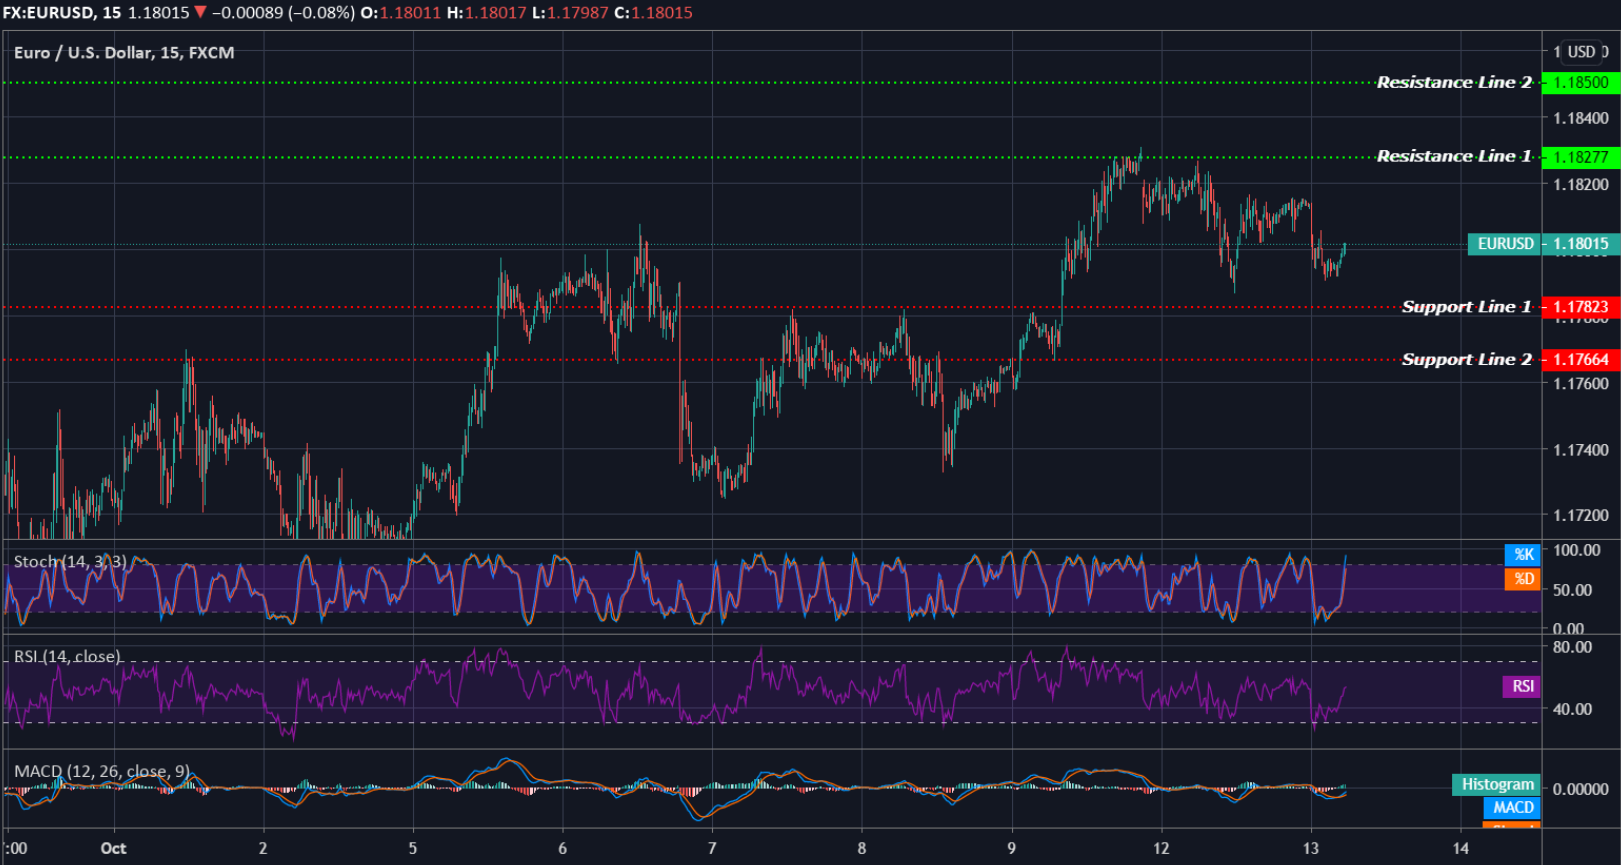Select the Support Line 2 text annotation
Image resolution: width=1621 pixels, height=865 pixels.
(x=1467, y=359)
